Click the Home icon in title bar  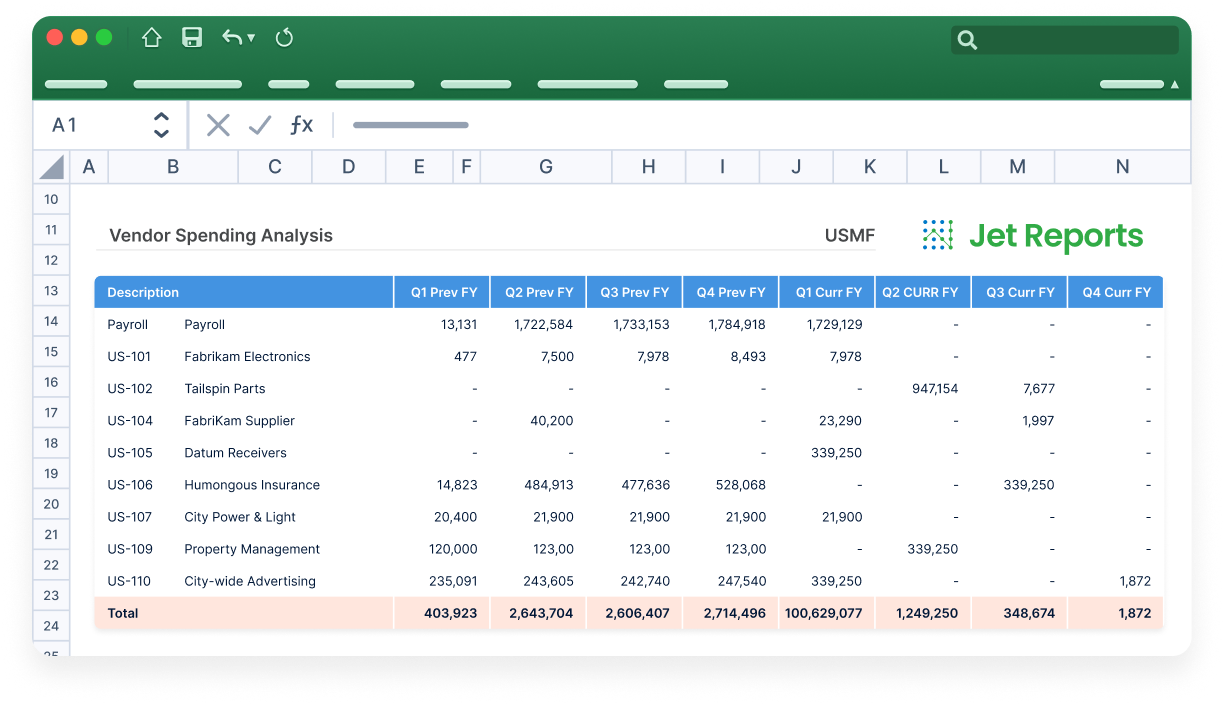152,38
